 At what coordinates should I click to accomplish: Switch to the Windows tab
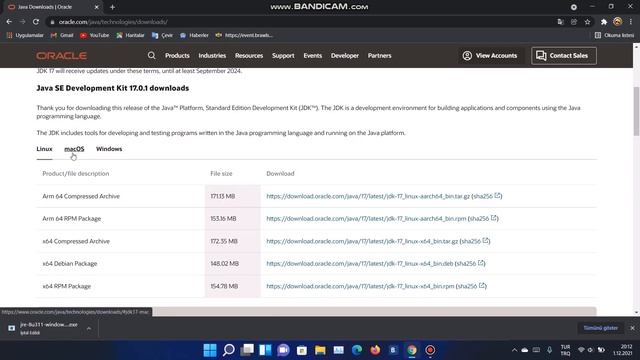(x=109, y=149)
